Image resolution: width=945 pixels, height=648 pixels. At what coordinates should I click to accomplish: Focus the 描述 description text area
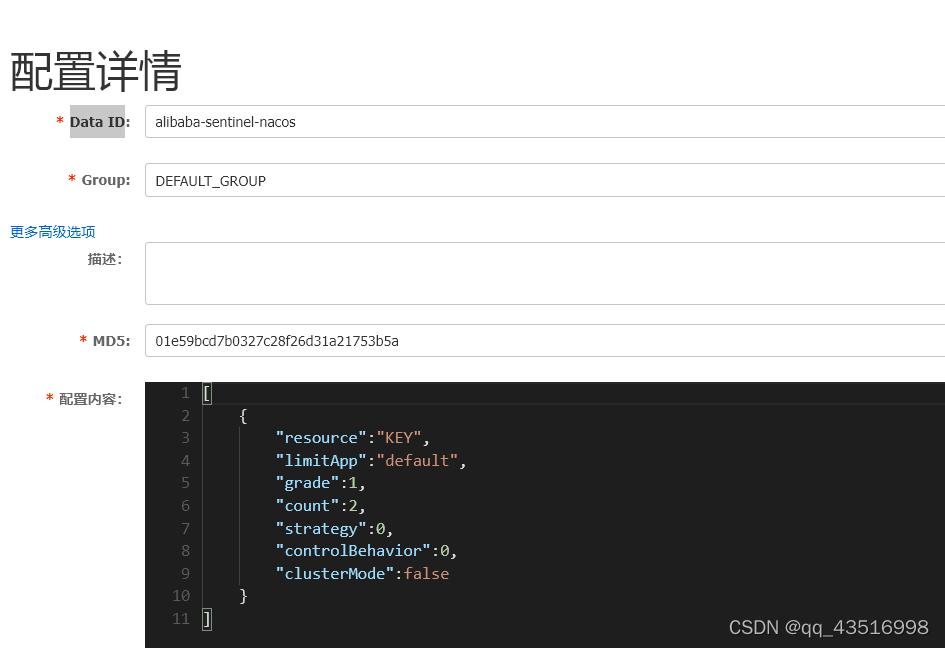coord(545,274)
